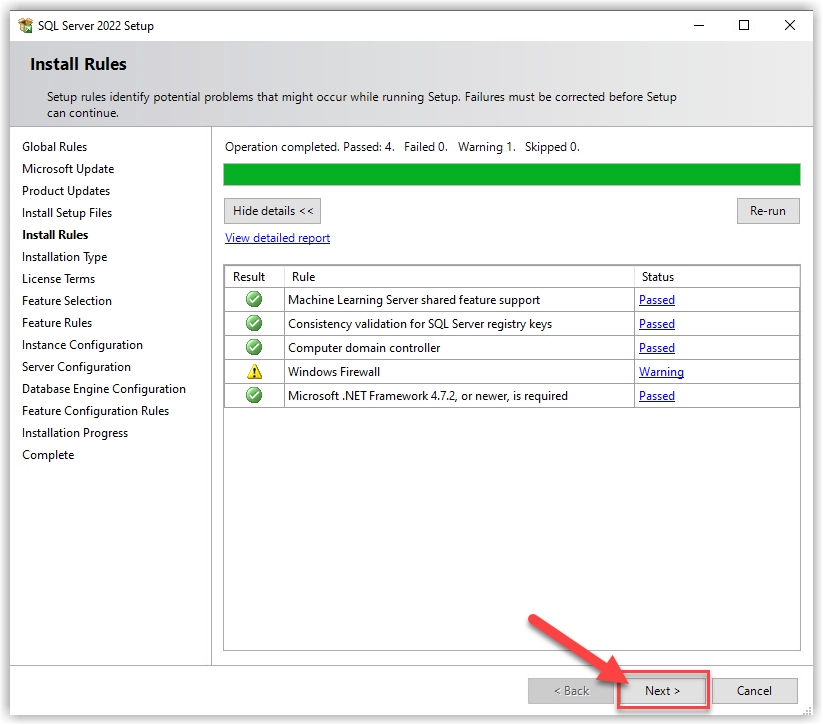Click green check icon for Consistency validation rule
Screen dimensions: 823x725
click(254, 323)
